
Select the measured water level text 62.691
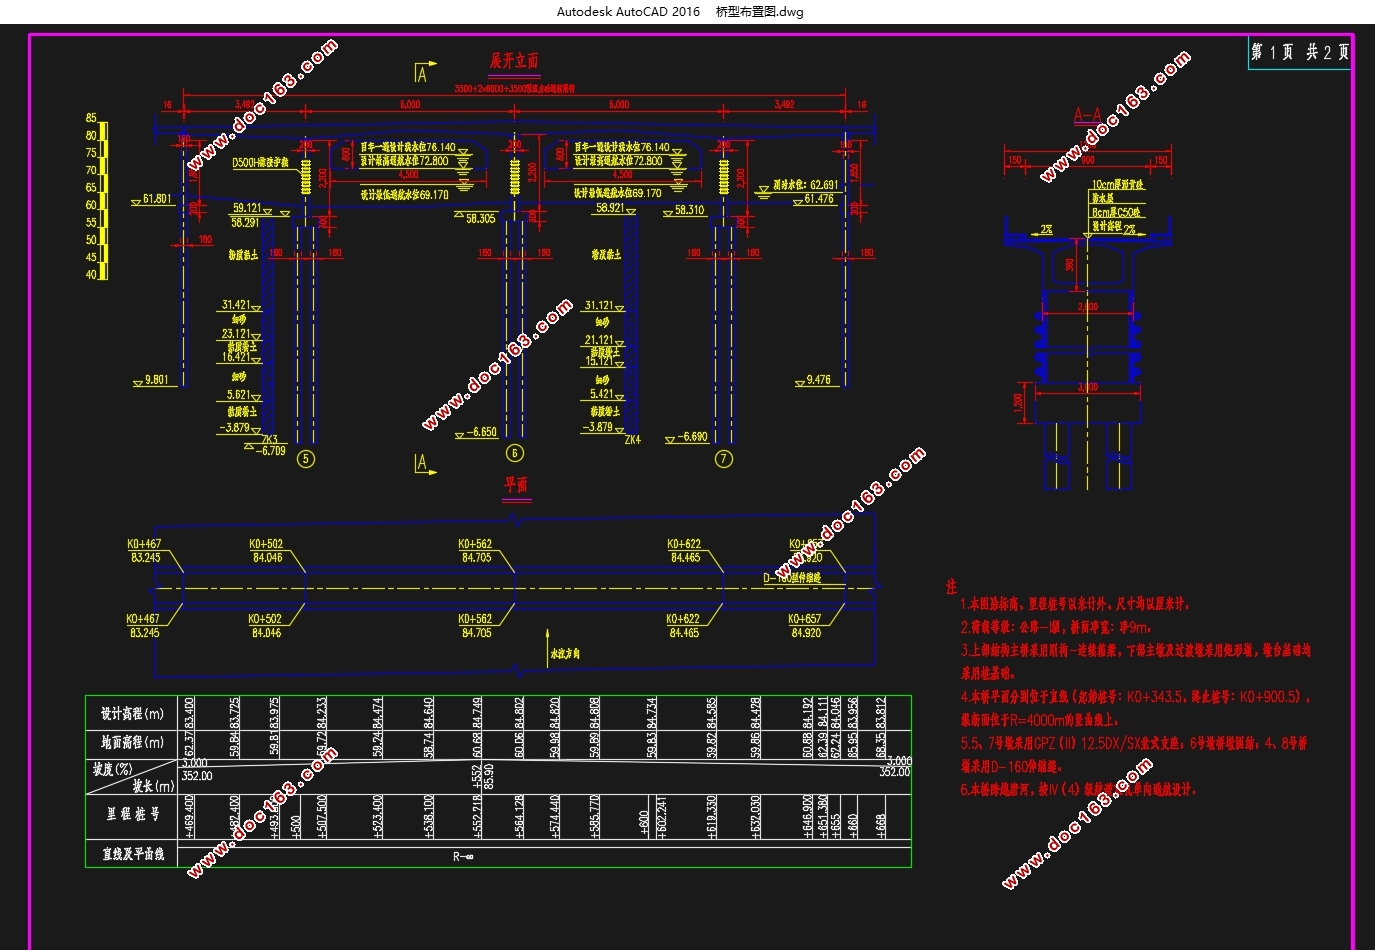coord(806,185)
